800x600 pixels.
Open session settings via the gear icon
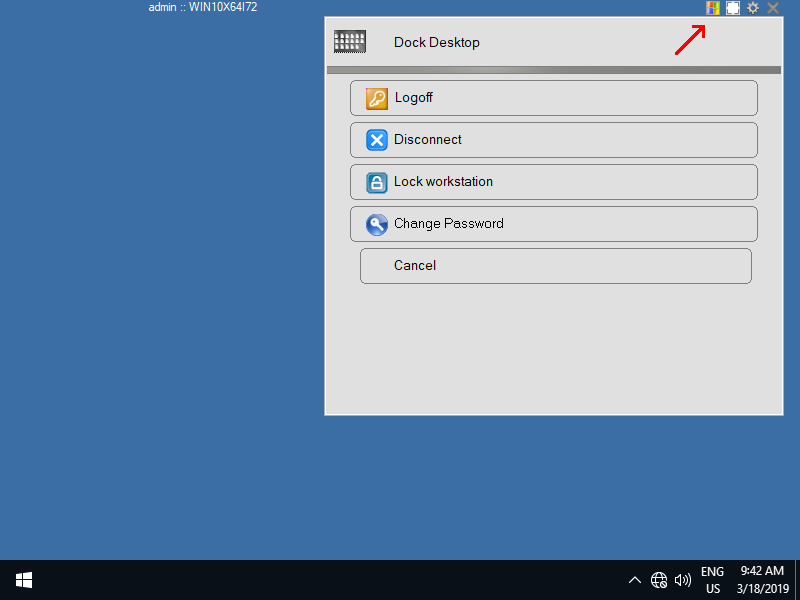click(x=753, y=8)
